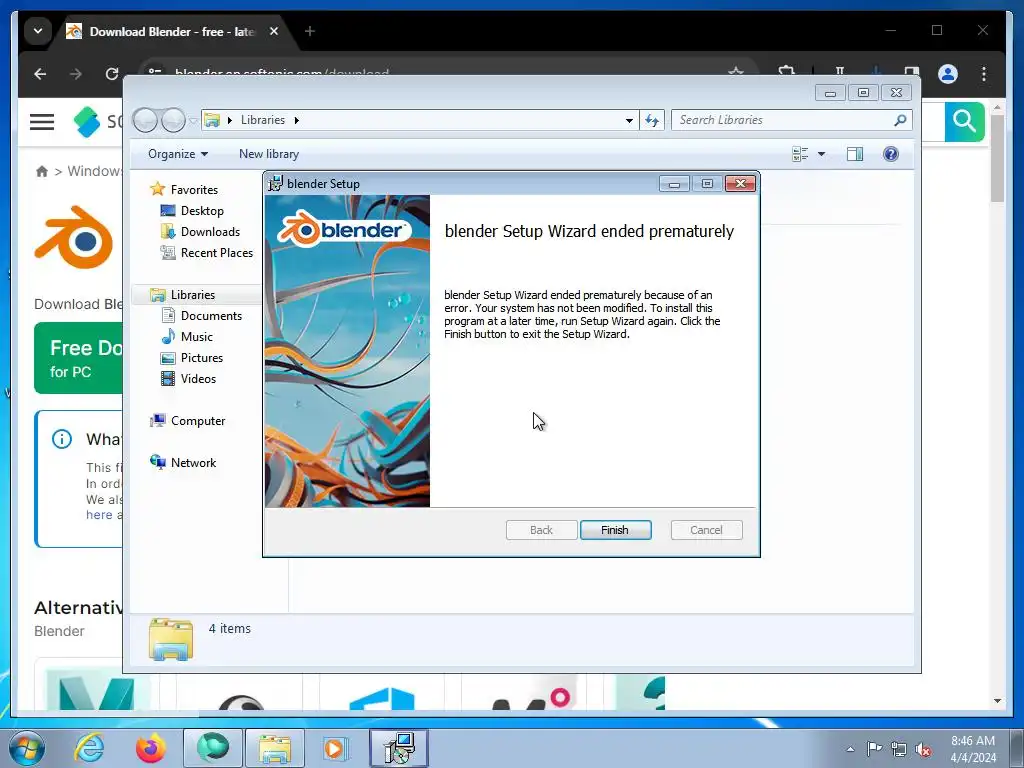This screenshot has width=1024, height=768.
Task: Click Finish in blender Setup dialog
Action: click(x=615, y=530)
